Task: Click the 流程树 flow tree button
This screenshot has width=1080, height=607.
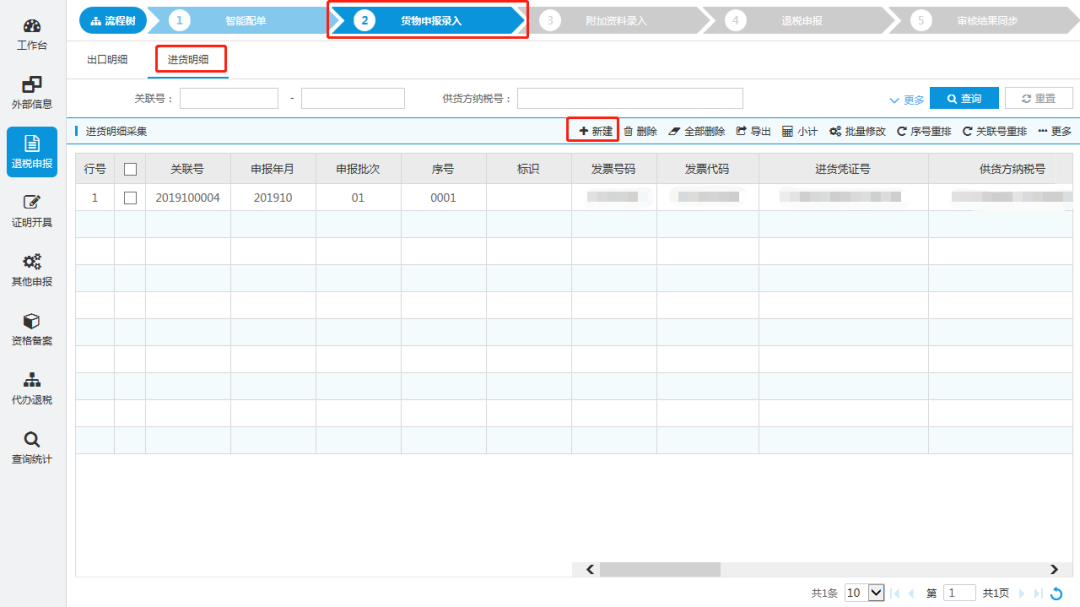Action: pos(113,21)
